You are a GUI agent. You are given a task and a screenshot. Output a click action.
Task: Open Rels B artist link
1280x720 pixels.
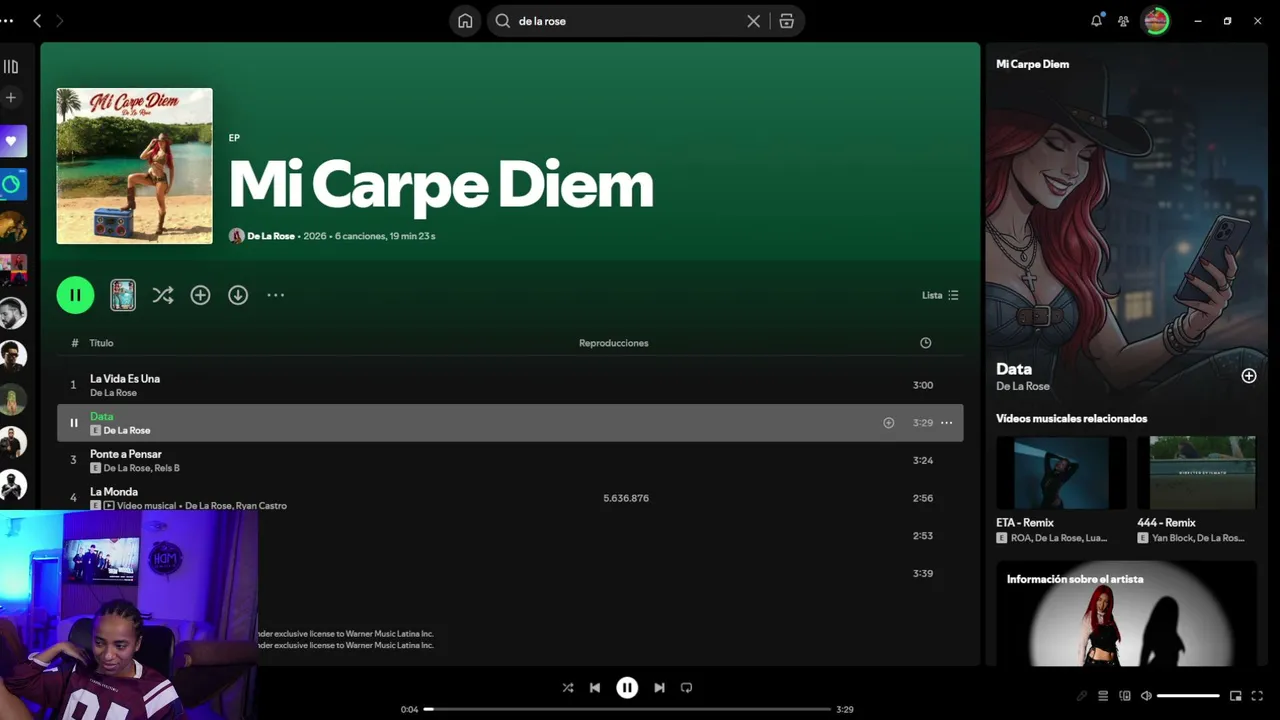coord(167,468)
